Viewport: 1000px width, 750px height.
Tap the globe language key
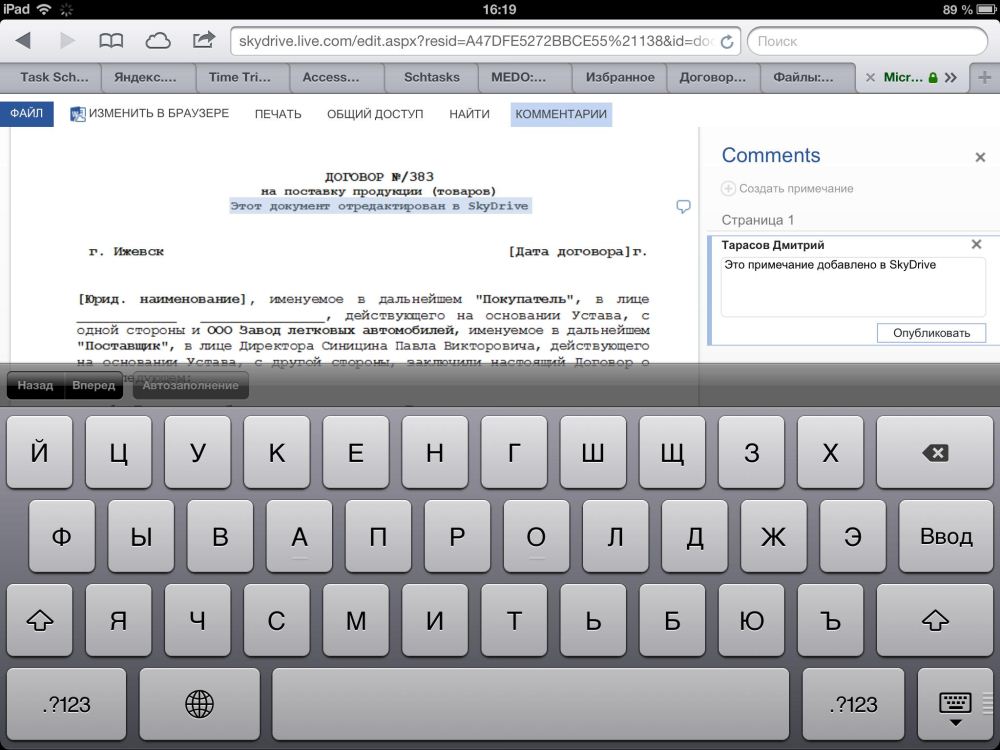[199, 704]
